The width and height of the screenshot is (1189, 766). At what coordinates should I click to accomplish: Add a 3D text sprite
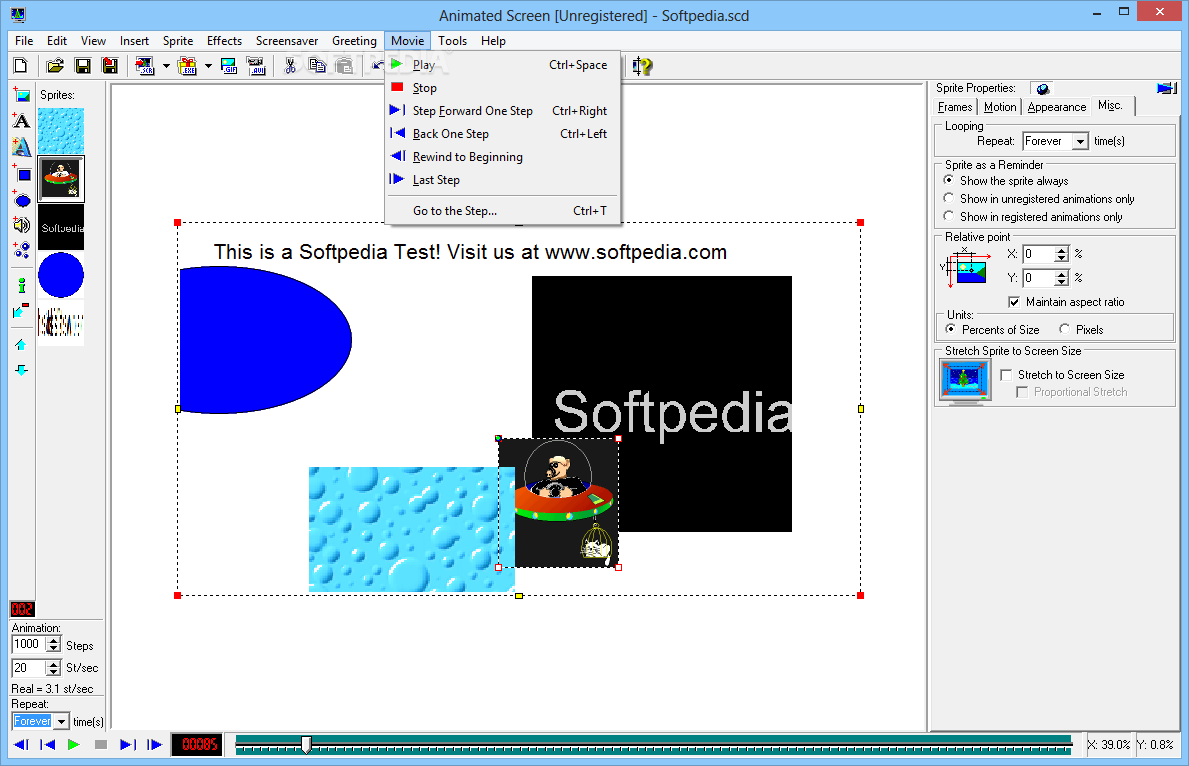(21, 146)
